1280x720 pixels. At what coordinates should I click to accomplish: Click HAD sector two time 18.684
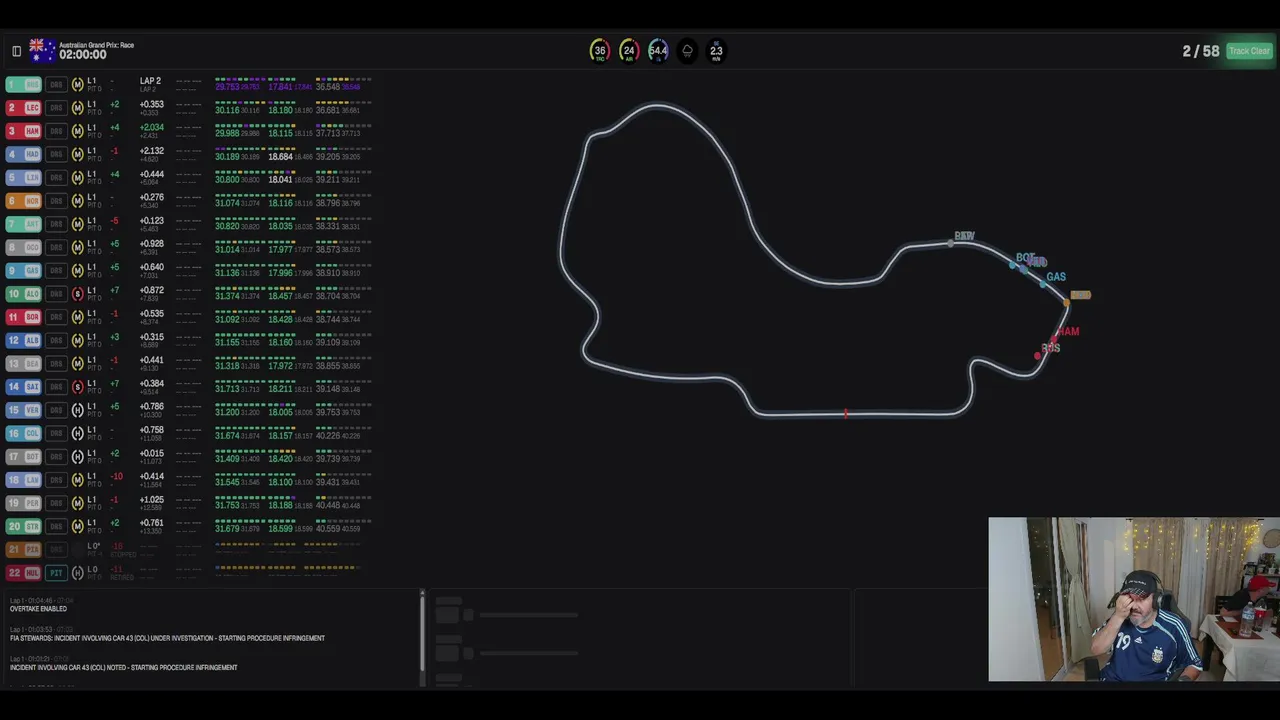pos(280,157)
